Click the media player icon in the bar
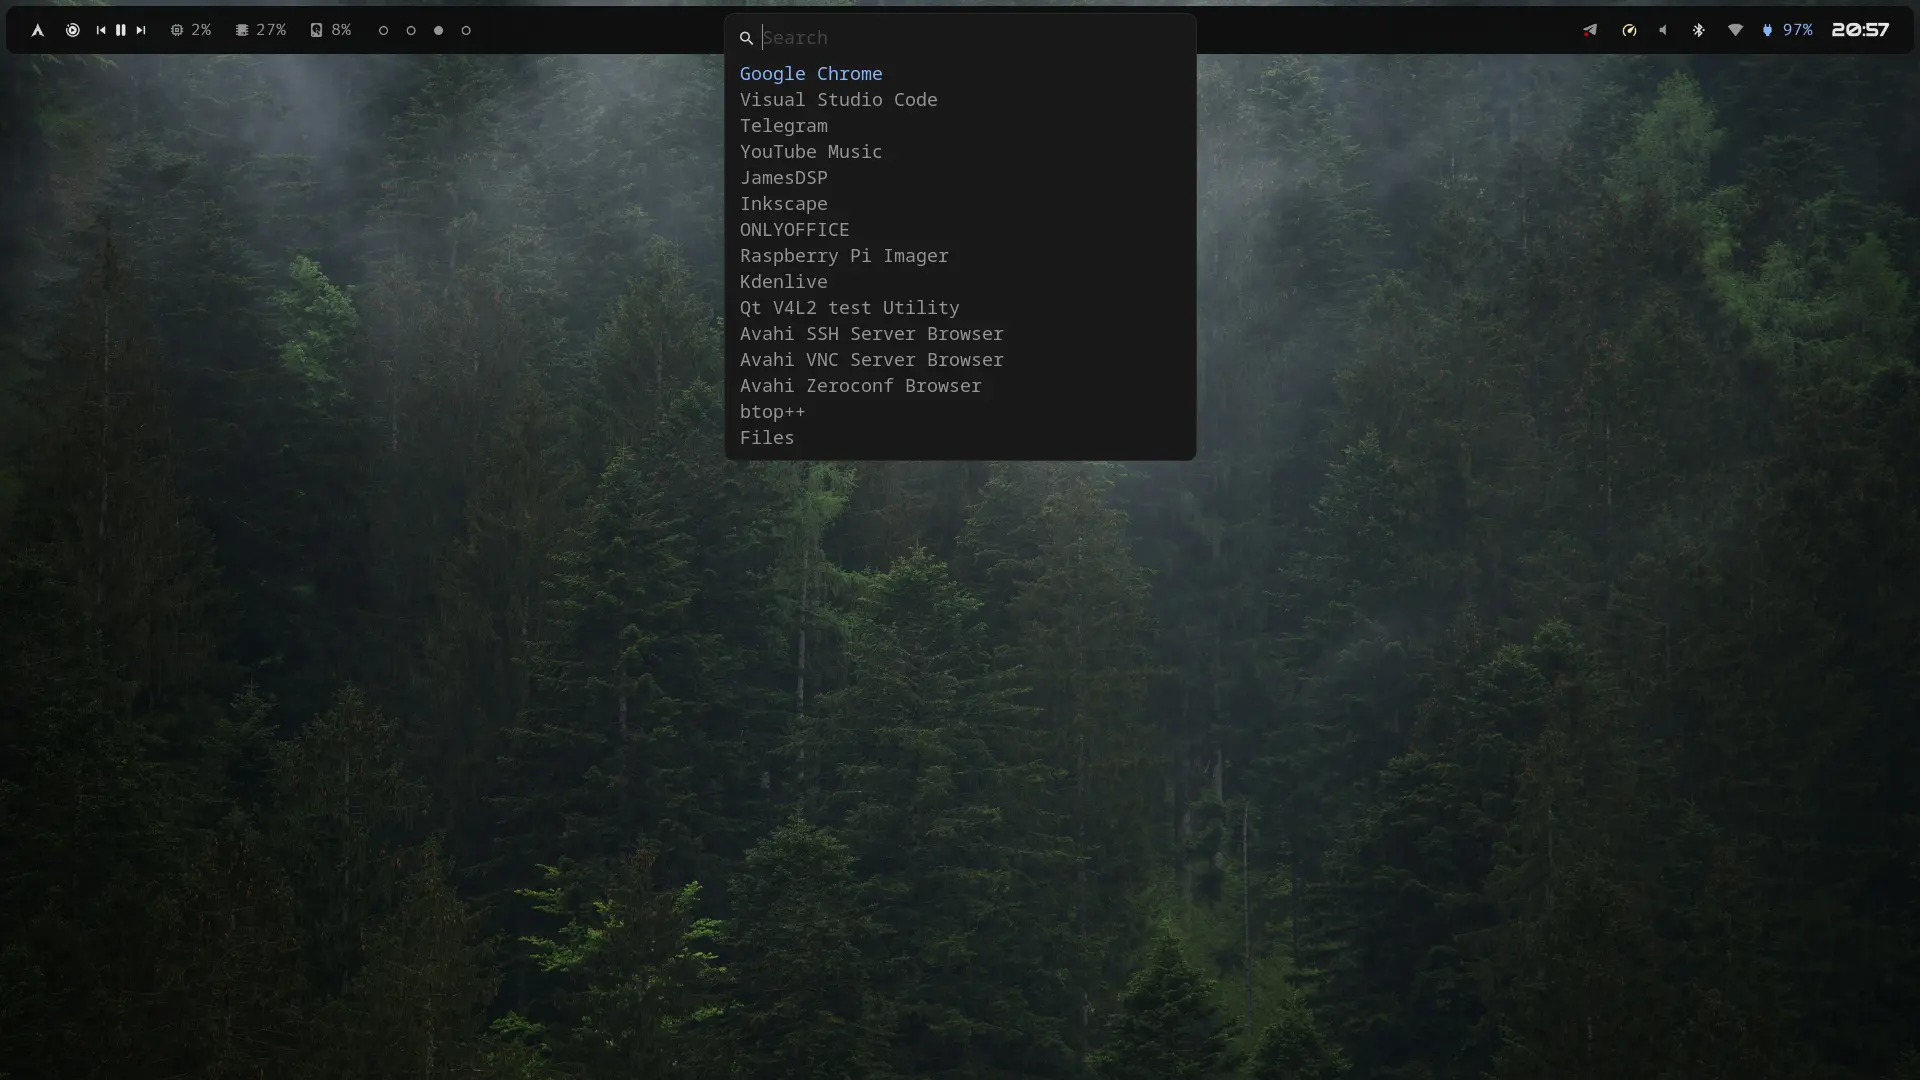Screen dimensions: 1920x1080 (x=73, y=30)
